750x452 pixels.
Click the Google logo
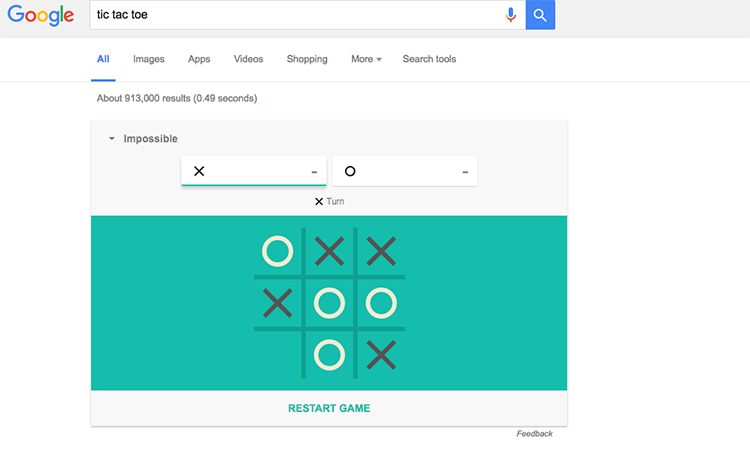pos(41,15)
